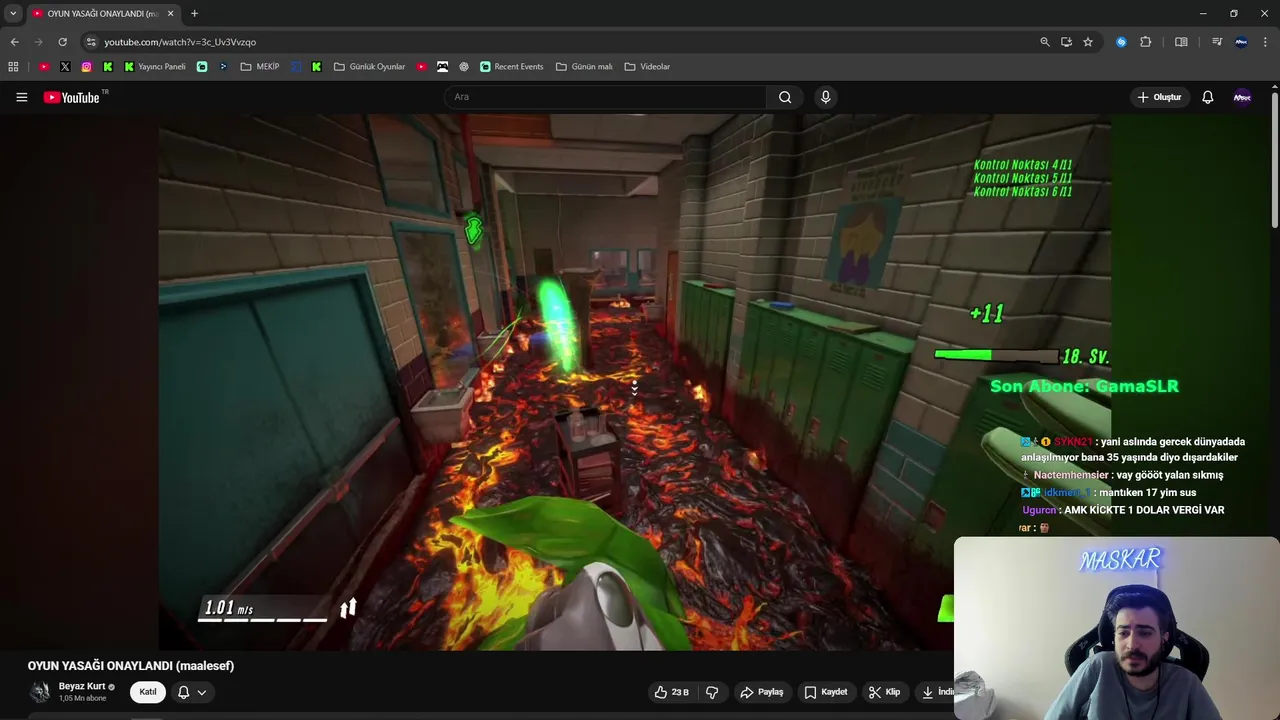This screenshot has width=1280, height=720.
Task: Open the Instagram bookmark
Action: click(x=87, y=67)
